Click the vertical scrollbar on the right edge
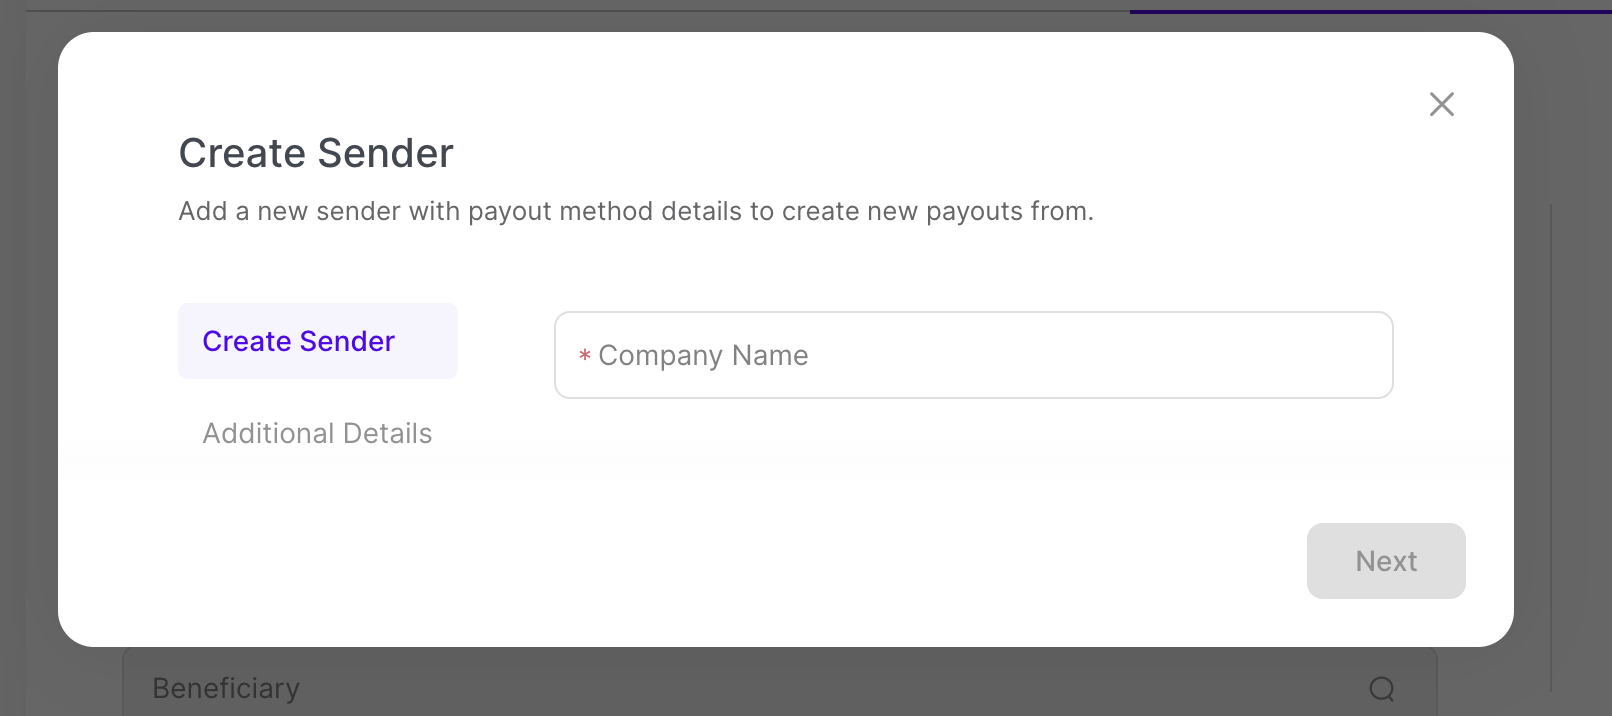The width and height of the screenshot is (1612, 716). coord(1551,450)
